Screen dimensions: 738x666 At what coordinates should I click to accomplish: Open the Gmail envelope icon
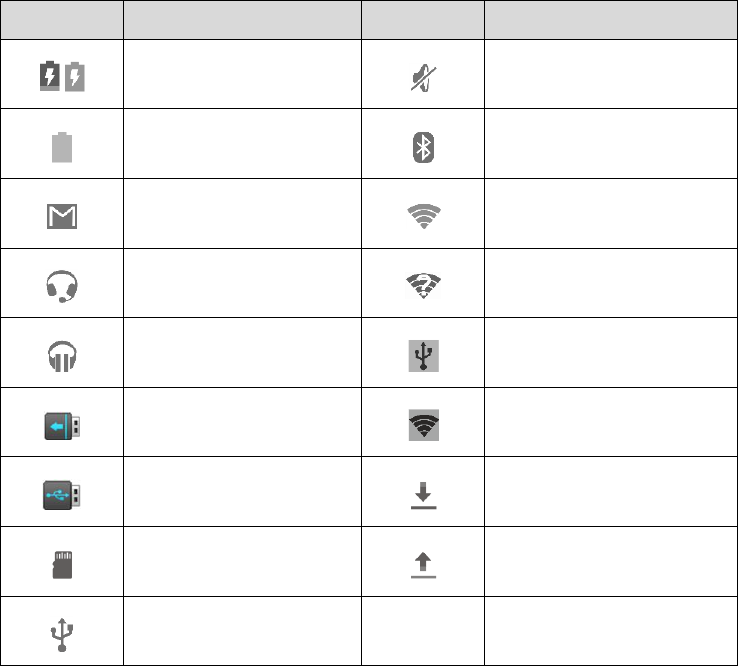(61, 216)
